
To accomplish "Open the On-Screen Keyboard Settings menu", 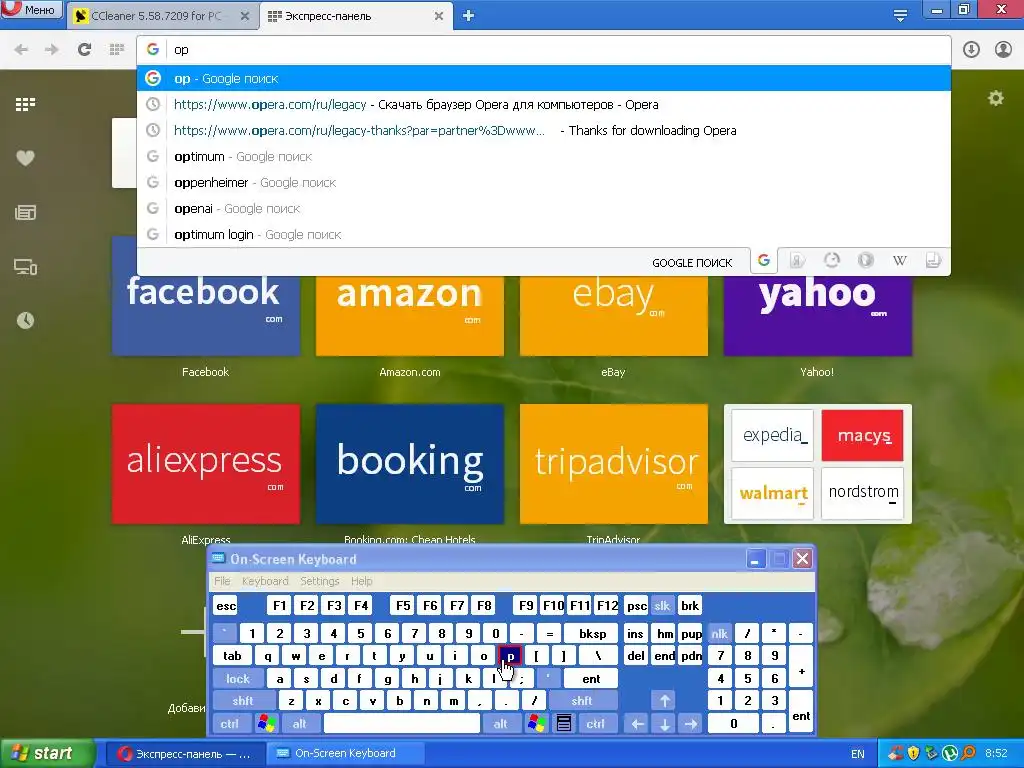I will (319, 581).
